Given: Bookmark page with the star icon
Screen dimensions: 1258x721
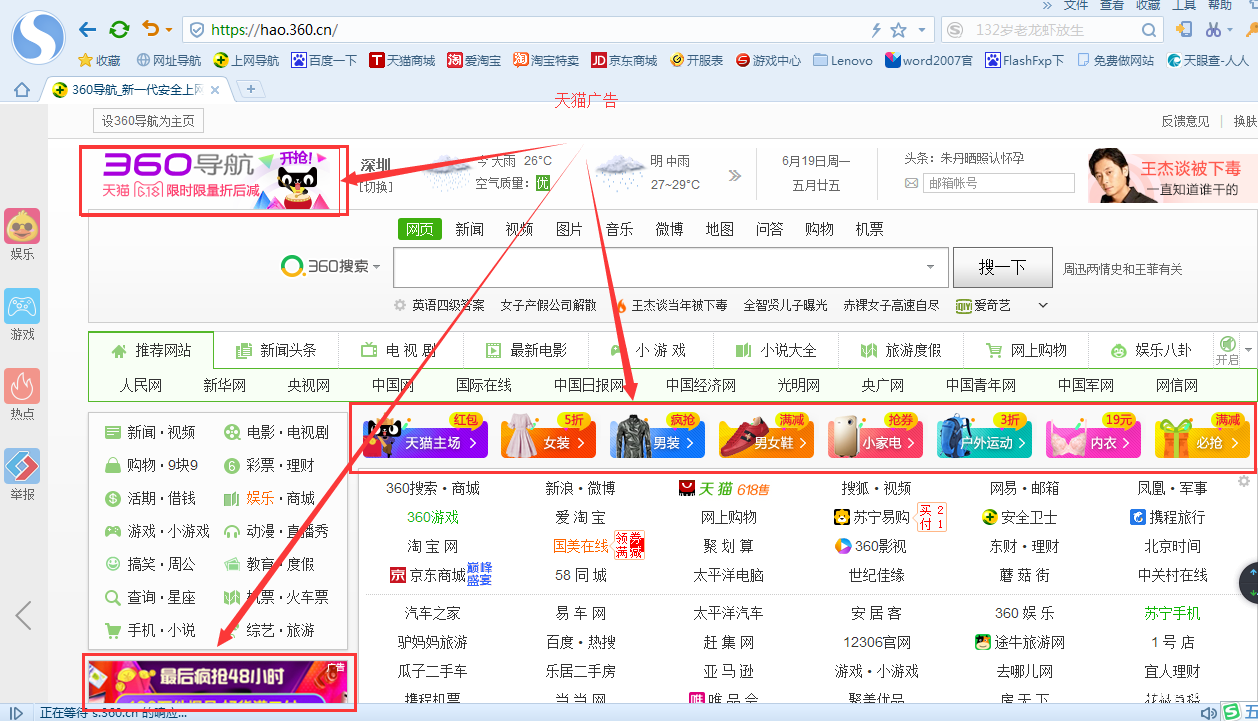Looking at the screenshot, I should tap(898, 30).
